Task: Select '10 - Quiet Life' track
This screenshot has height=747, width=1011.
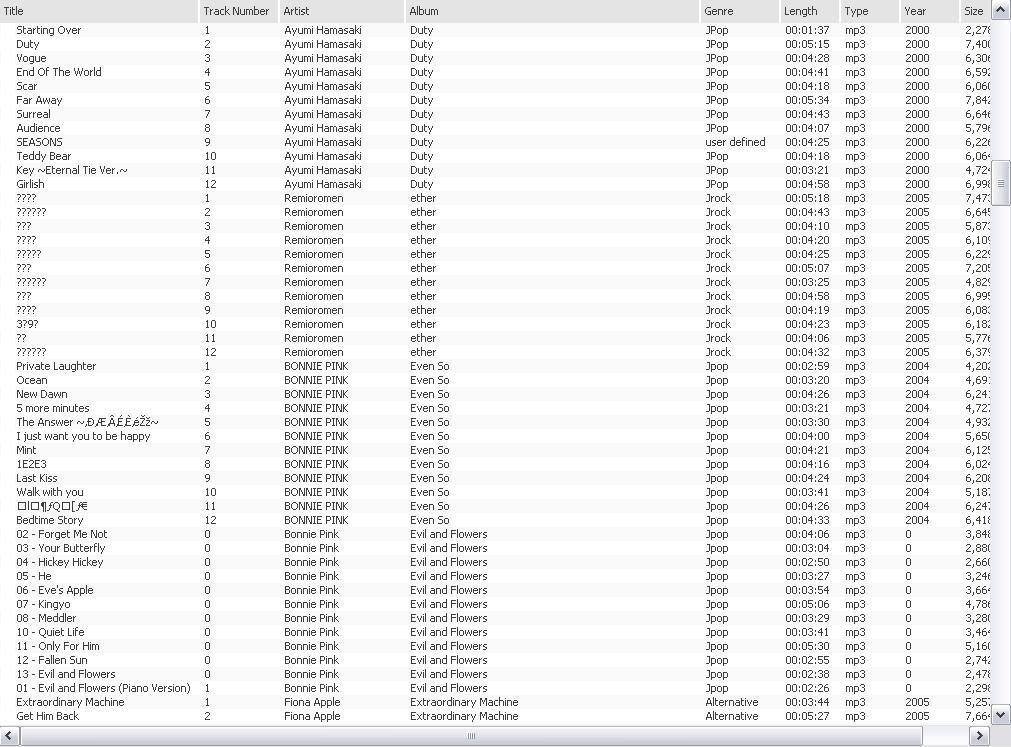Action: pos(50,632)
